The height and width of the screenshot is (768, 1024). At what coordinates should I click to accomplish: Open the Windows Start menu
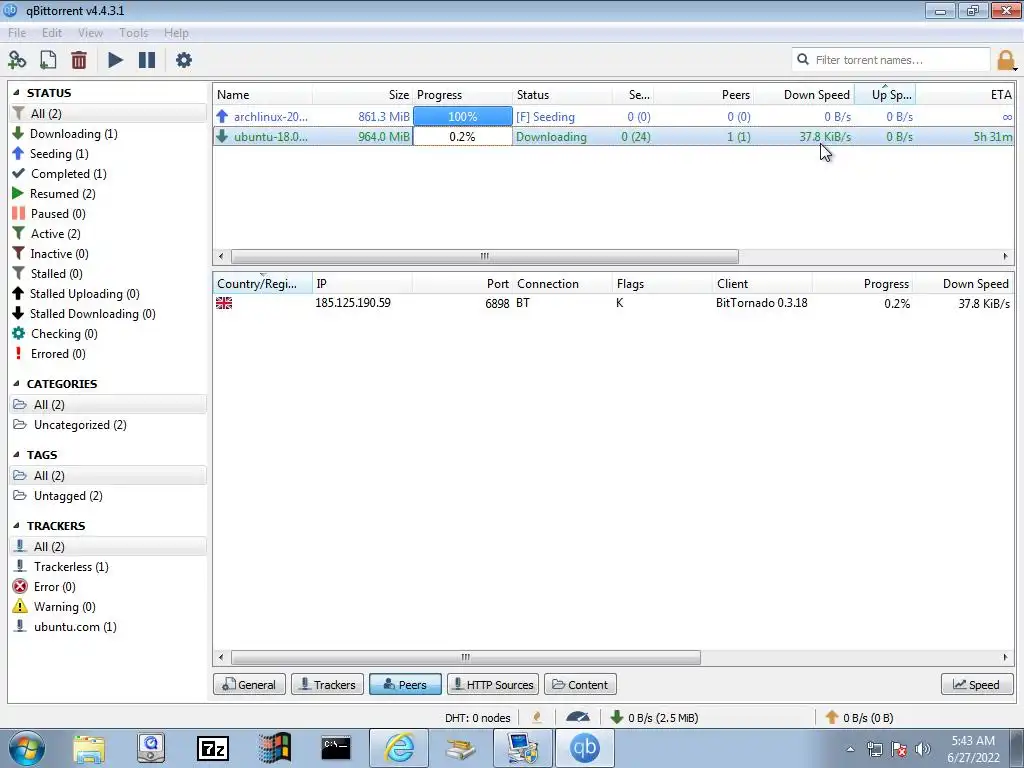tap(27, 748)
